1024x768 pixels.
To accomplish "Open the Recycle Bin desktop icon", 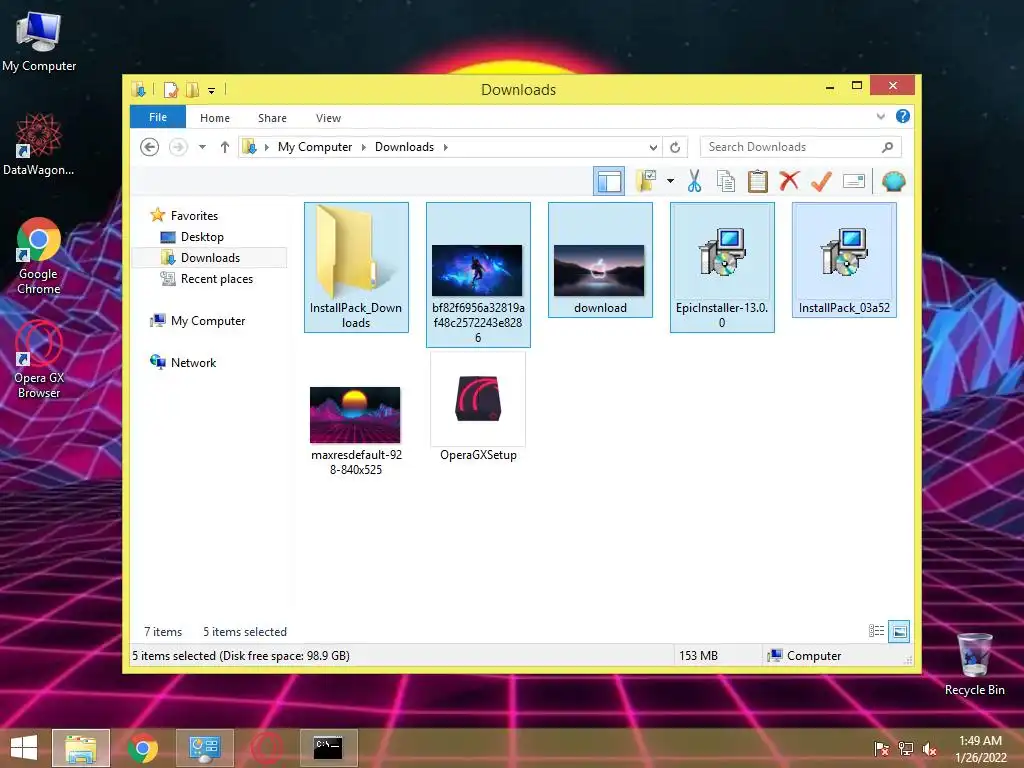I will (974, 664).
